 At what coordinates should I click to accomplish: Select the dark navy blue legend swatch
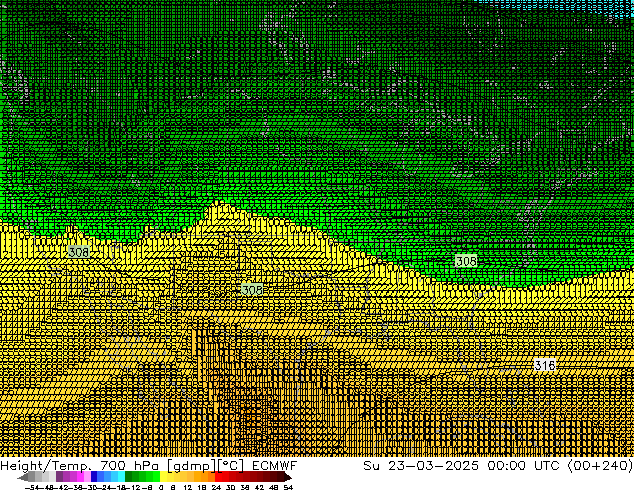94,477
